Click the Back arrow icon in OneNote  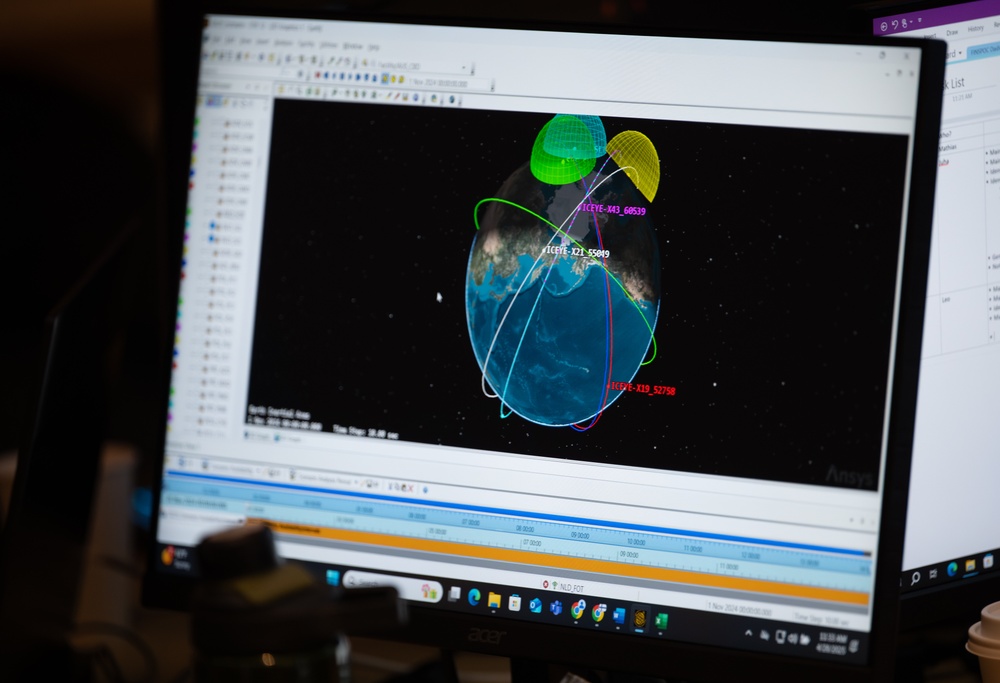pyautogui.click(x=883, y=27)
